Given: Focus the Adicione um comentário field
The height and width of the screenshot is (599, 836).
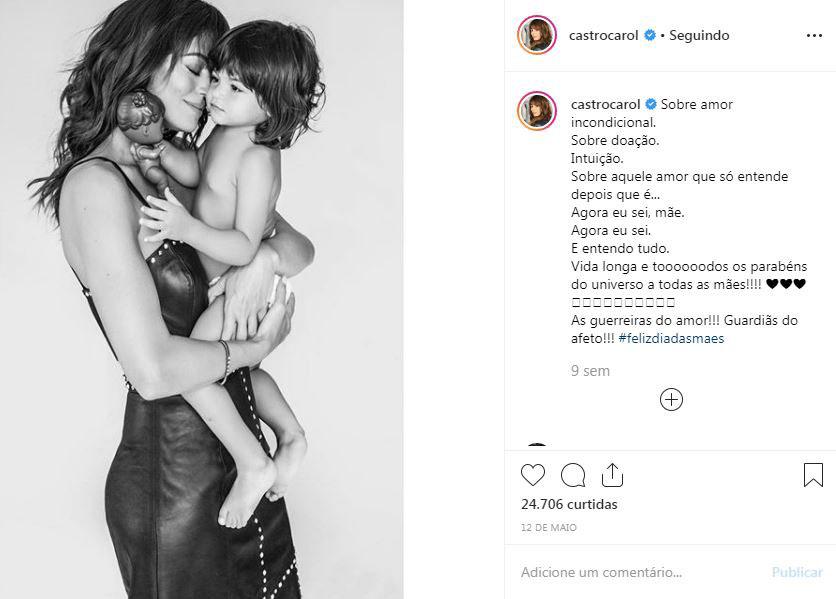Looking at the screenshot, I should (x=640, y=572).
